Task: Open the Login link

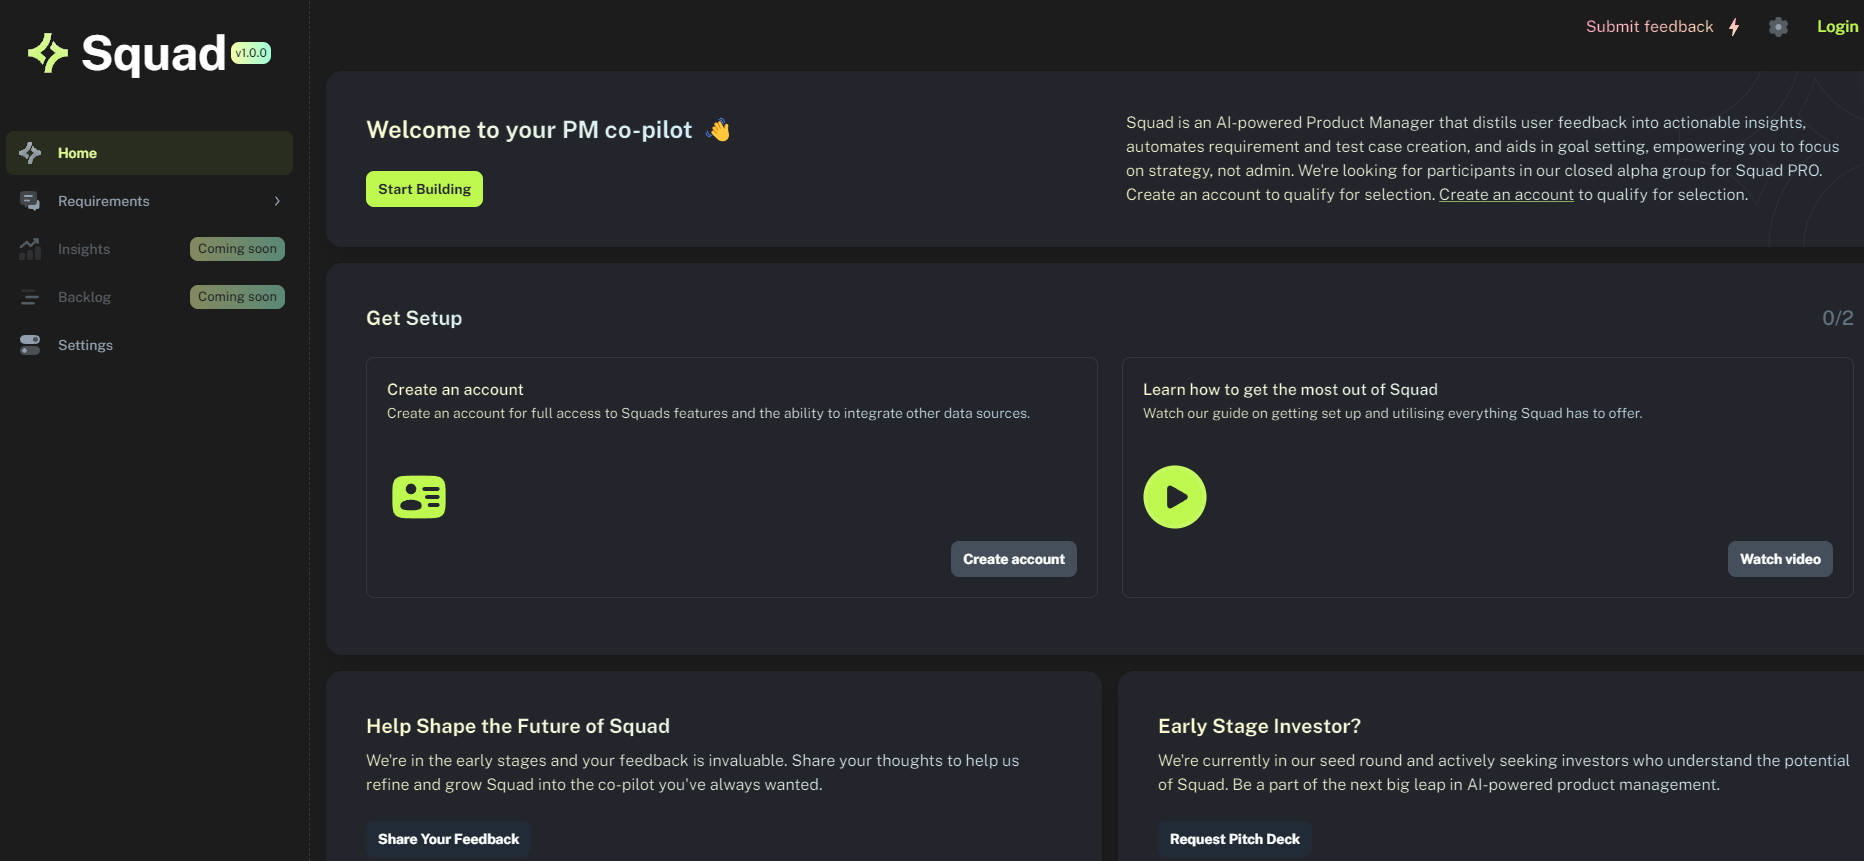Action: click(x=1837, y=27)
